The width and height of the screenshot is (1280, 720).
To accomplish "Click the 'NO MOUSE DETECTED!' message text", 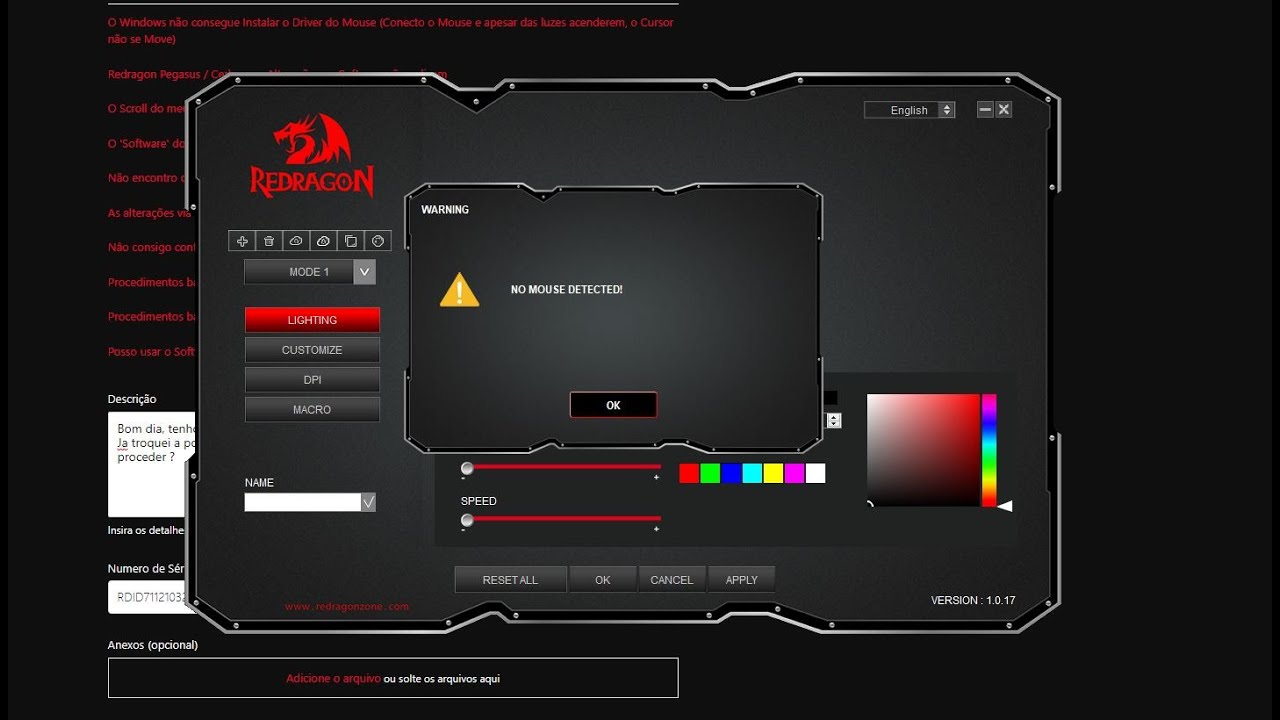I will 567,289.
